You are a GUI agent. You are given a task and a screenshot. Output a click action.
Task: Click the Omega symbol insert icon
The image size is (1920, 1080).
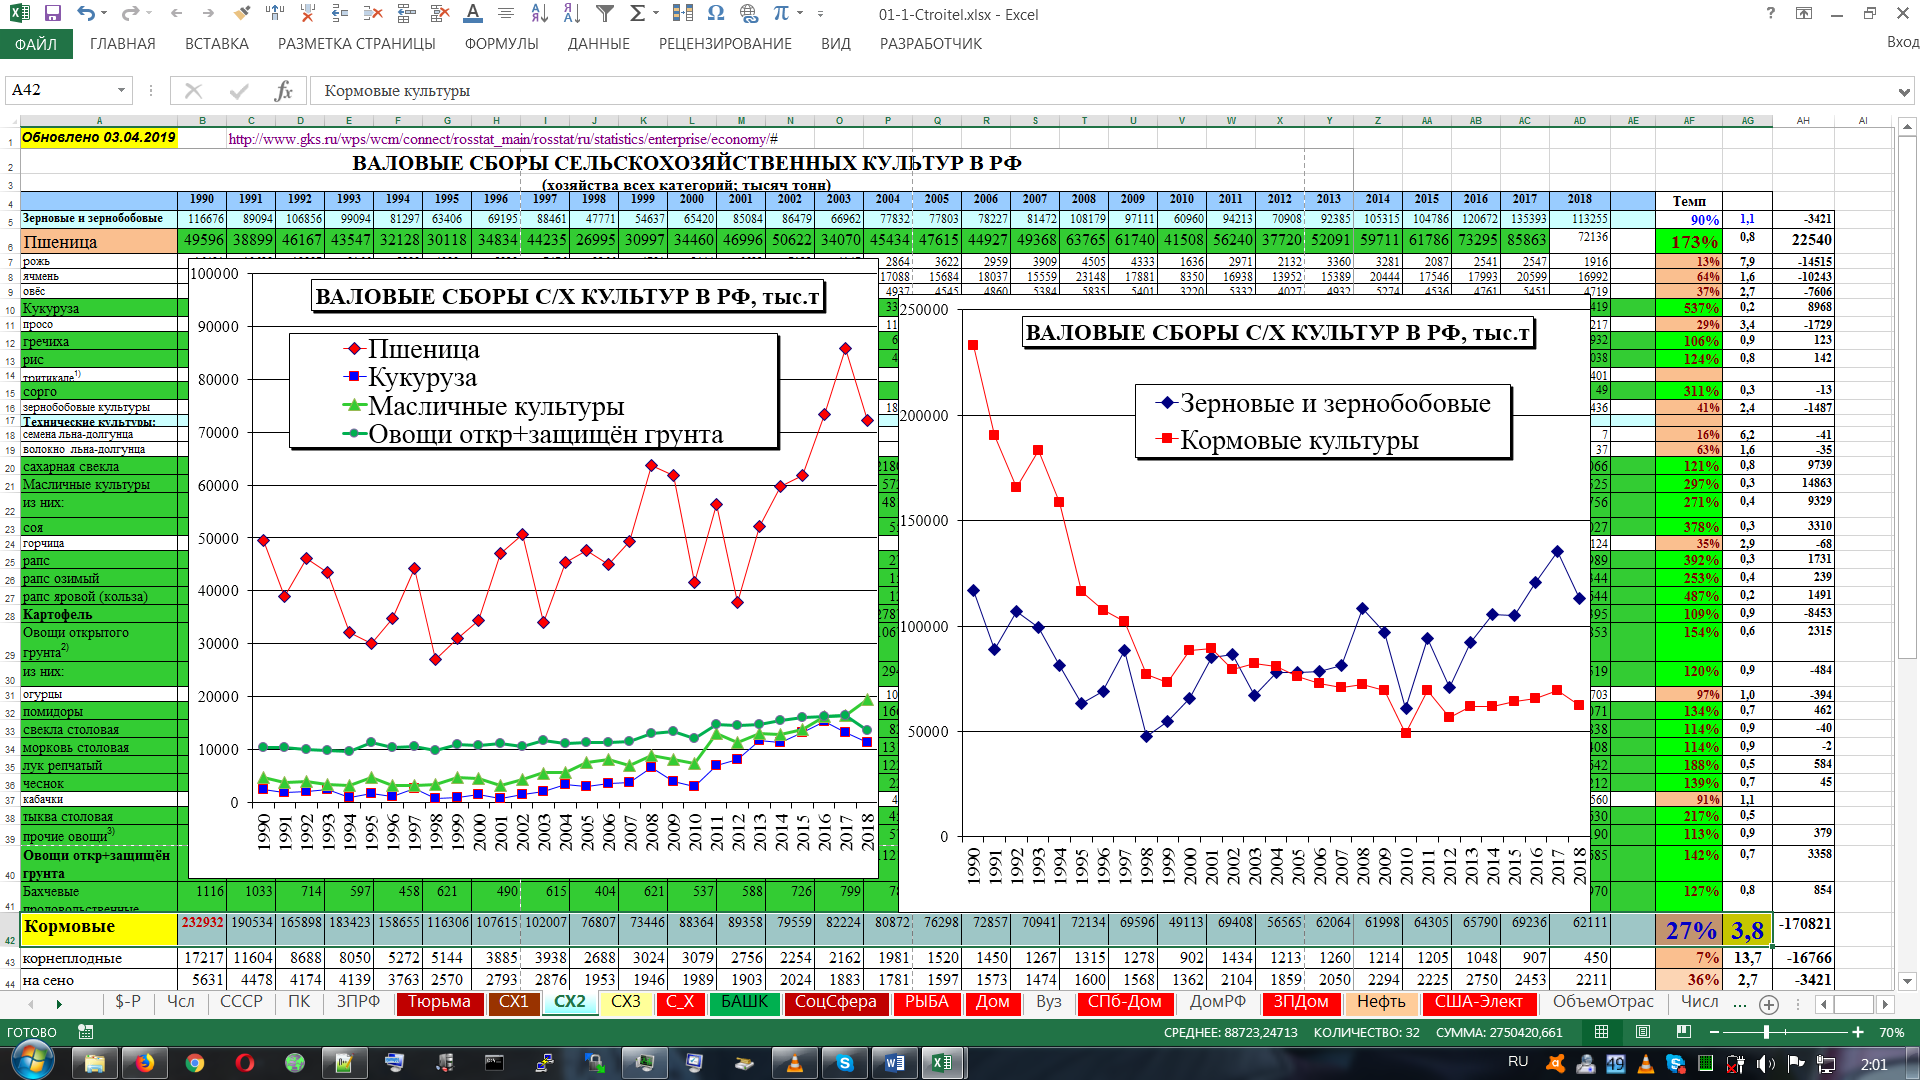(715, 14)
